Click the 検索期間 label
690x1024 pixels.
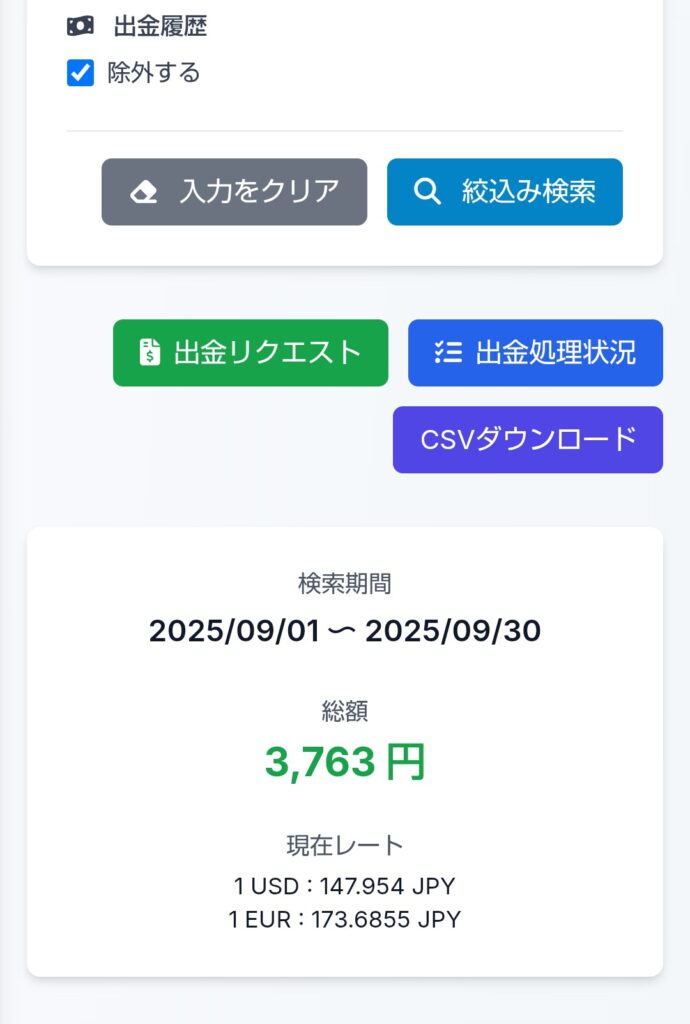click(344, 583)
